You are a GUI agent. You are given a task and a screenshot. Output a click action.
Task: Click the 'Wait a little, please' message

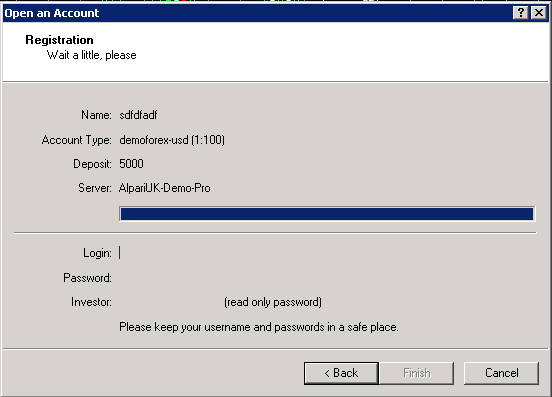[92, 55]
